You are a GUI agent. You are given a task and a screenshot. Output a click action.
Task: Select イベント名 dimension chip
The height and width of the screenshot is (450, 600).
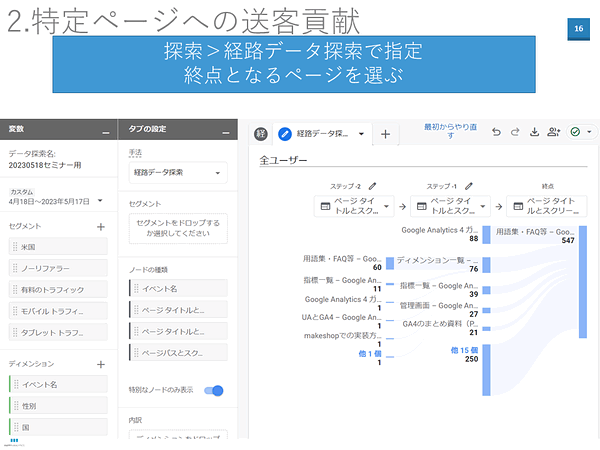(58, 384)
